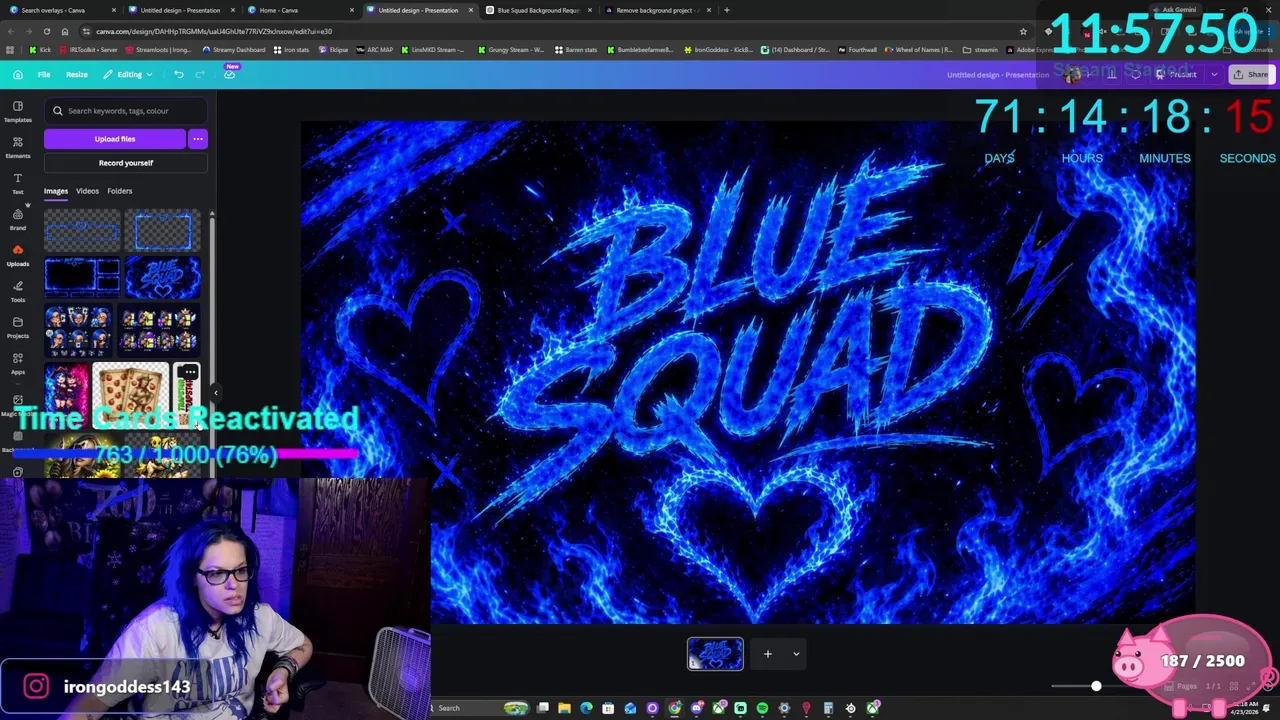Open the Text sidebar panel
The image size is (1280, 720).
18,183
